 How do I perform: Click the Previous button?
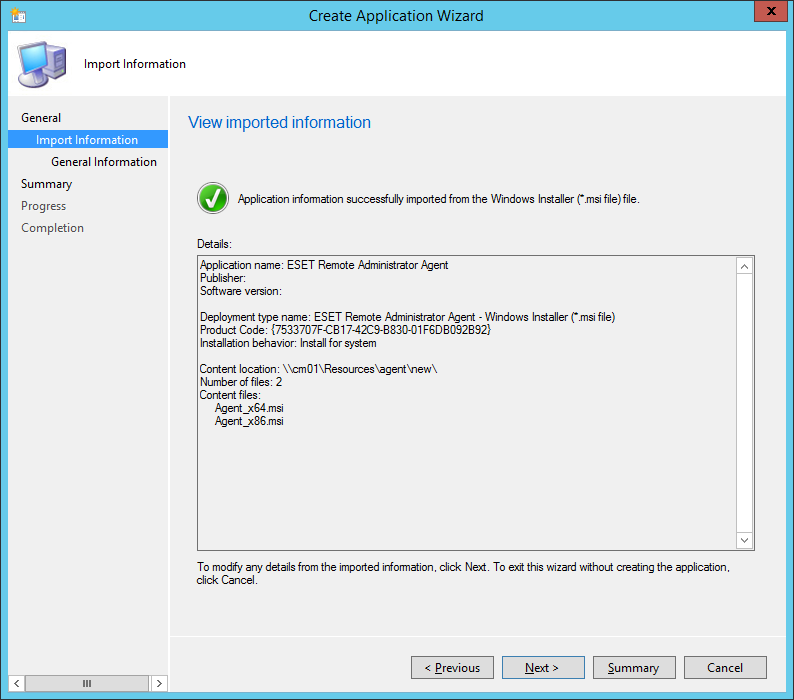click(452, 668)
